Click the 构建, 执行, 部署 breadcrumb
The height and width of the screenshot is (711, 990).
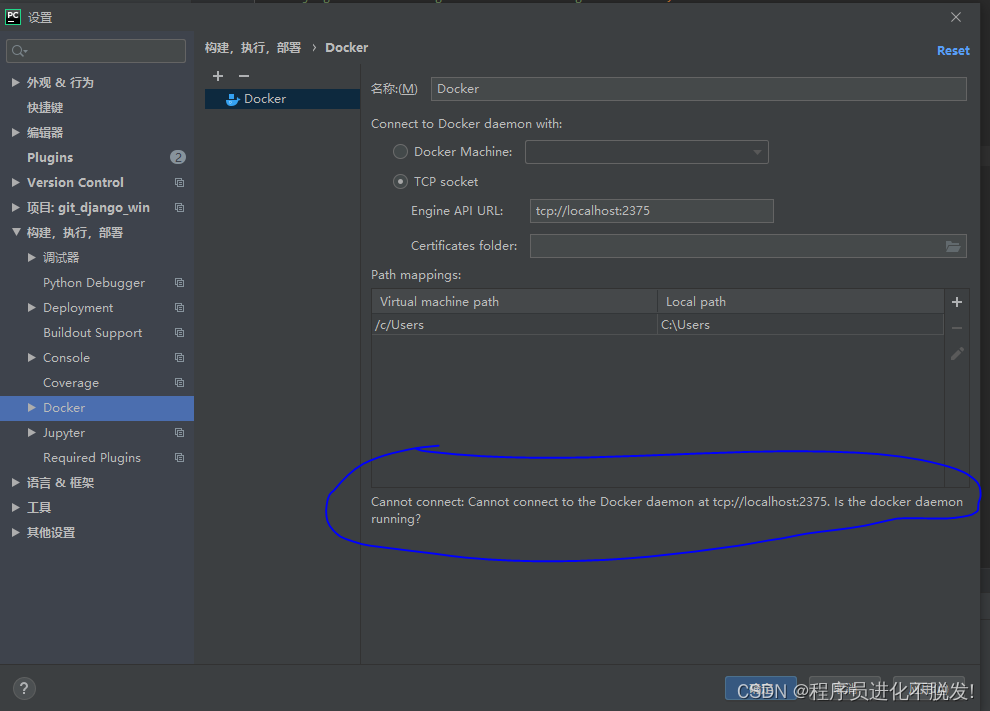pyautogui.click(x=253, y=48)
